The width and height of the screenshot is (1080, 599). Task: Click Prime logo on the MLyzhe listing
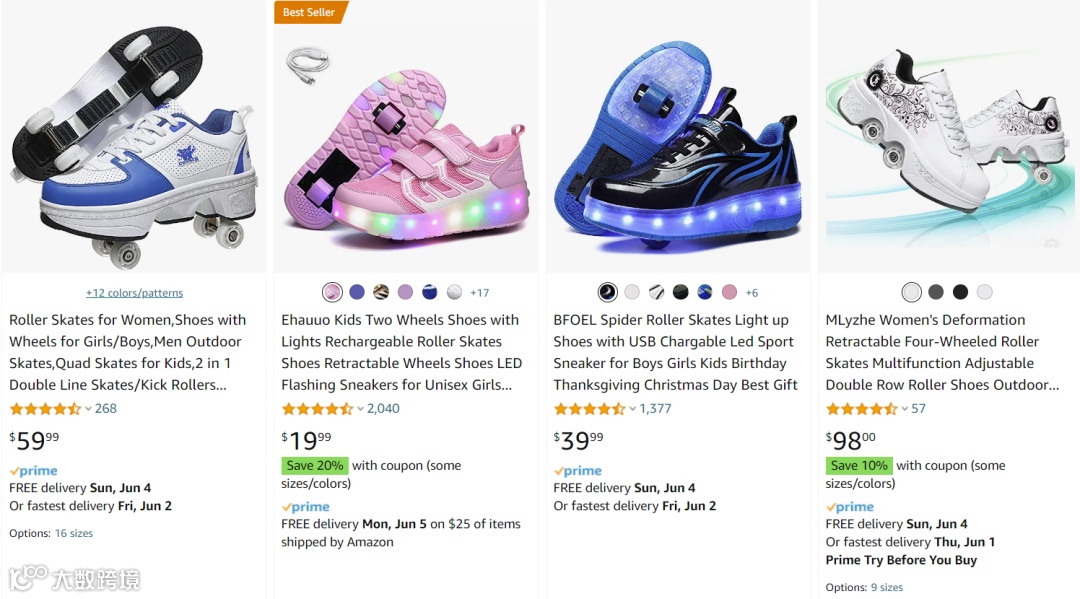click(x=850, y=507)
